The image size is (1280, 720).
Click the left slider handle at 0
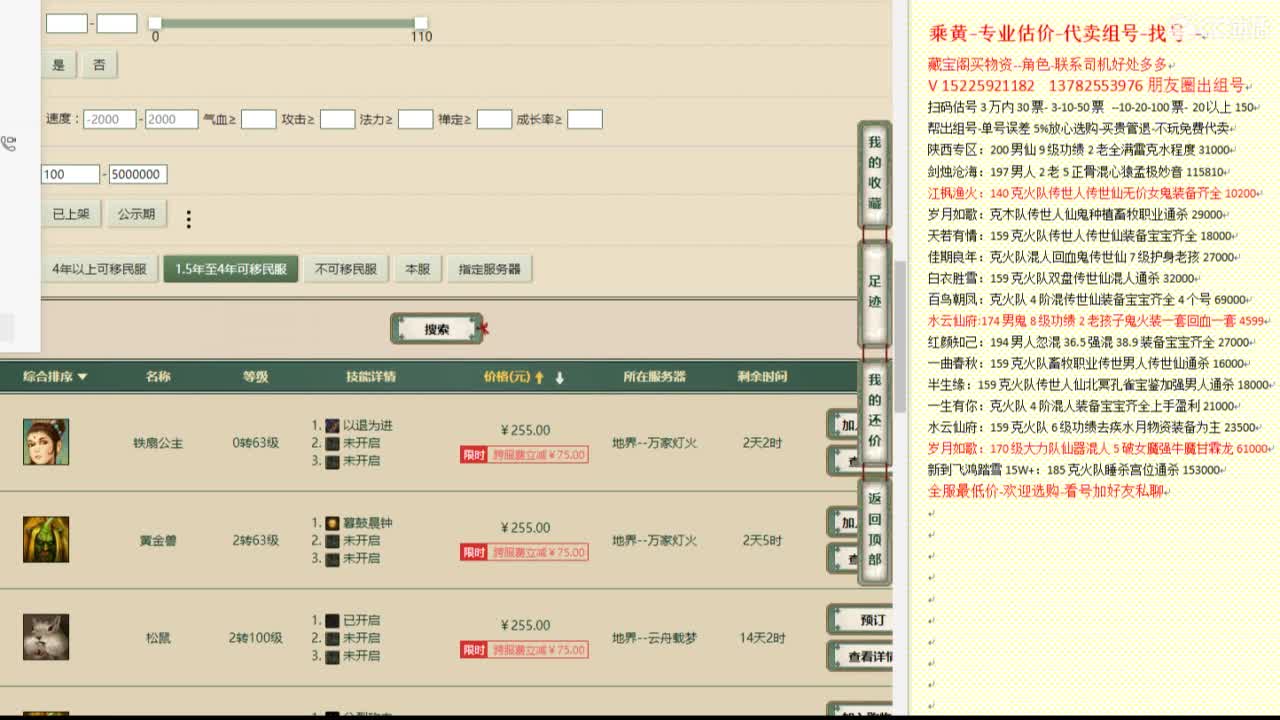coord(155,23)
